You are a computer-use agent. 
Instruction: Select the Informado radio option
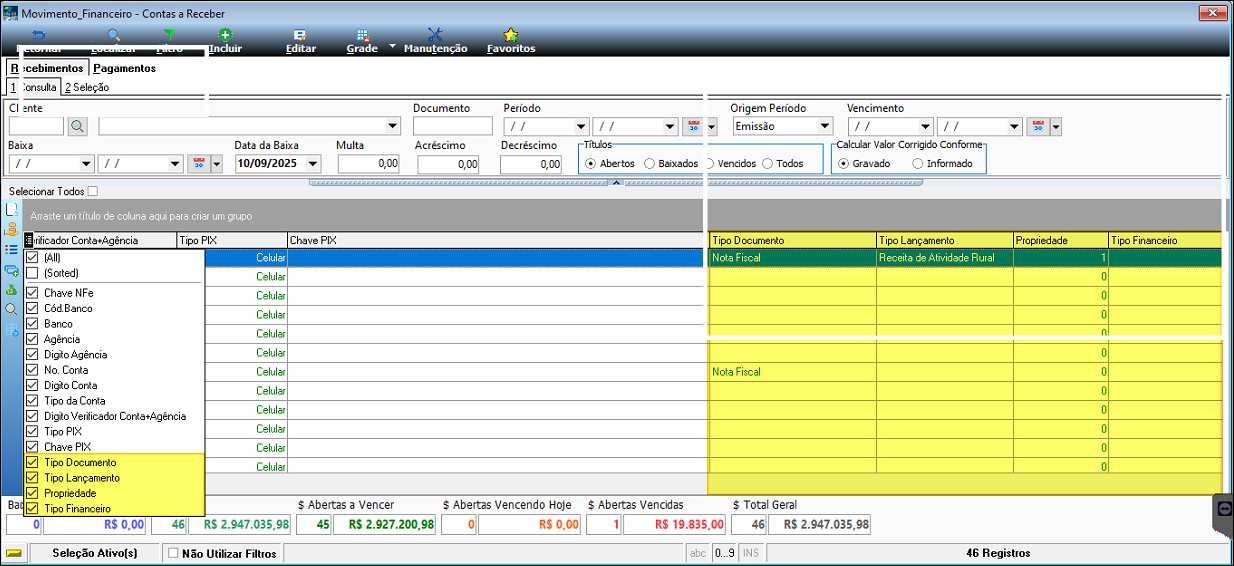(x=917, y=163)
